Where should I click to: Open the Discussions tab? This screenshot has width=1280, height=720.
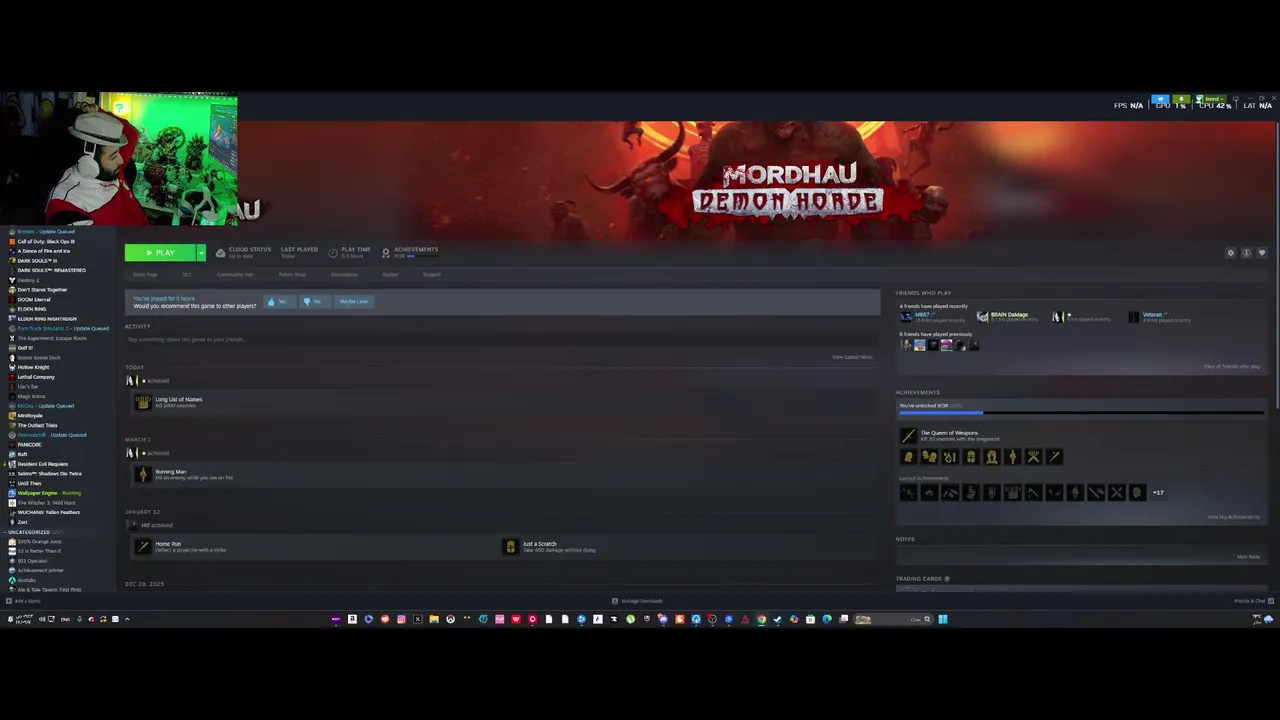(x=344, y=274)
